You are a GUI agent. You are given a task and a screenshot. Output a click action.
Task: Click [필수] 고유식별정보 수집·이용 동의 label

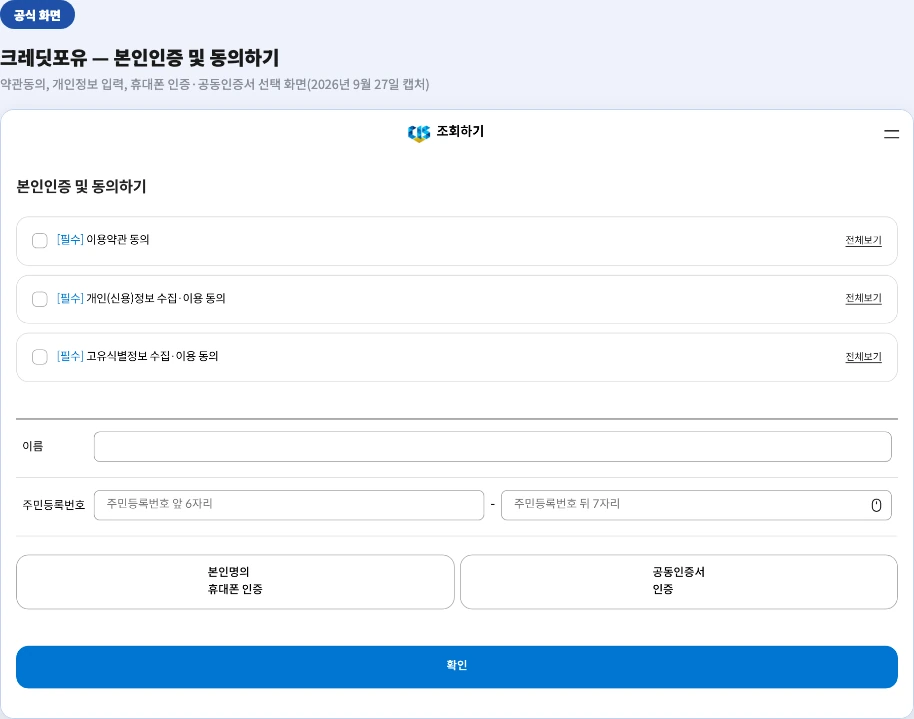tap(138, 356)
